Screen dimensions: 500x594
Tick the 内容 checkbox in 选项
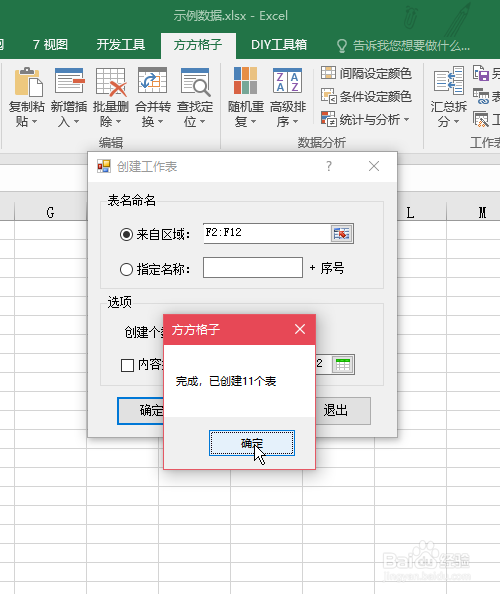coord(127,365)
